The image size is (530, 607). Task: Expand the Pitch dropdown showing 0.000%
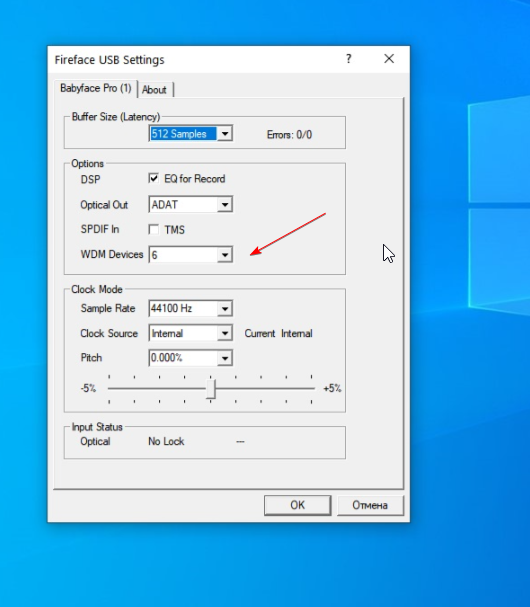[x=190, y=358]
